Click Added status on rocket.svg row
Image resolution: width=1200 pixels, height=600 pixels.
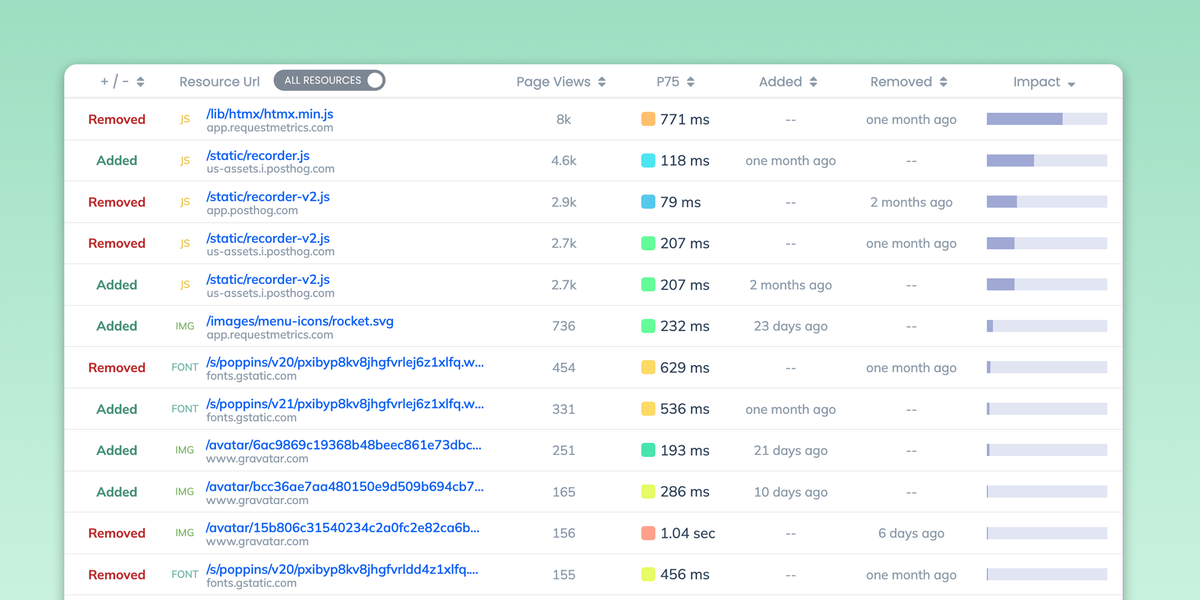pyautogui.click(x=117, y=326)
